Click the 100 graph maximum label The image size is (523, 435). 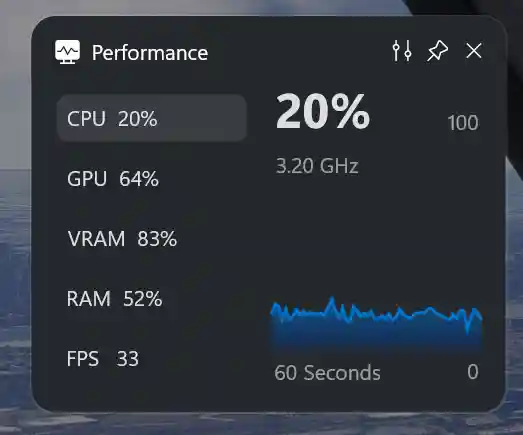point(463,123)
